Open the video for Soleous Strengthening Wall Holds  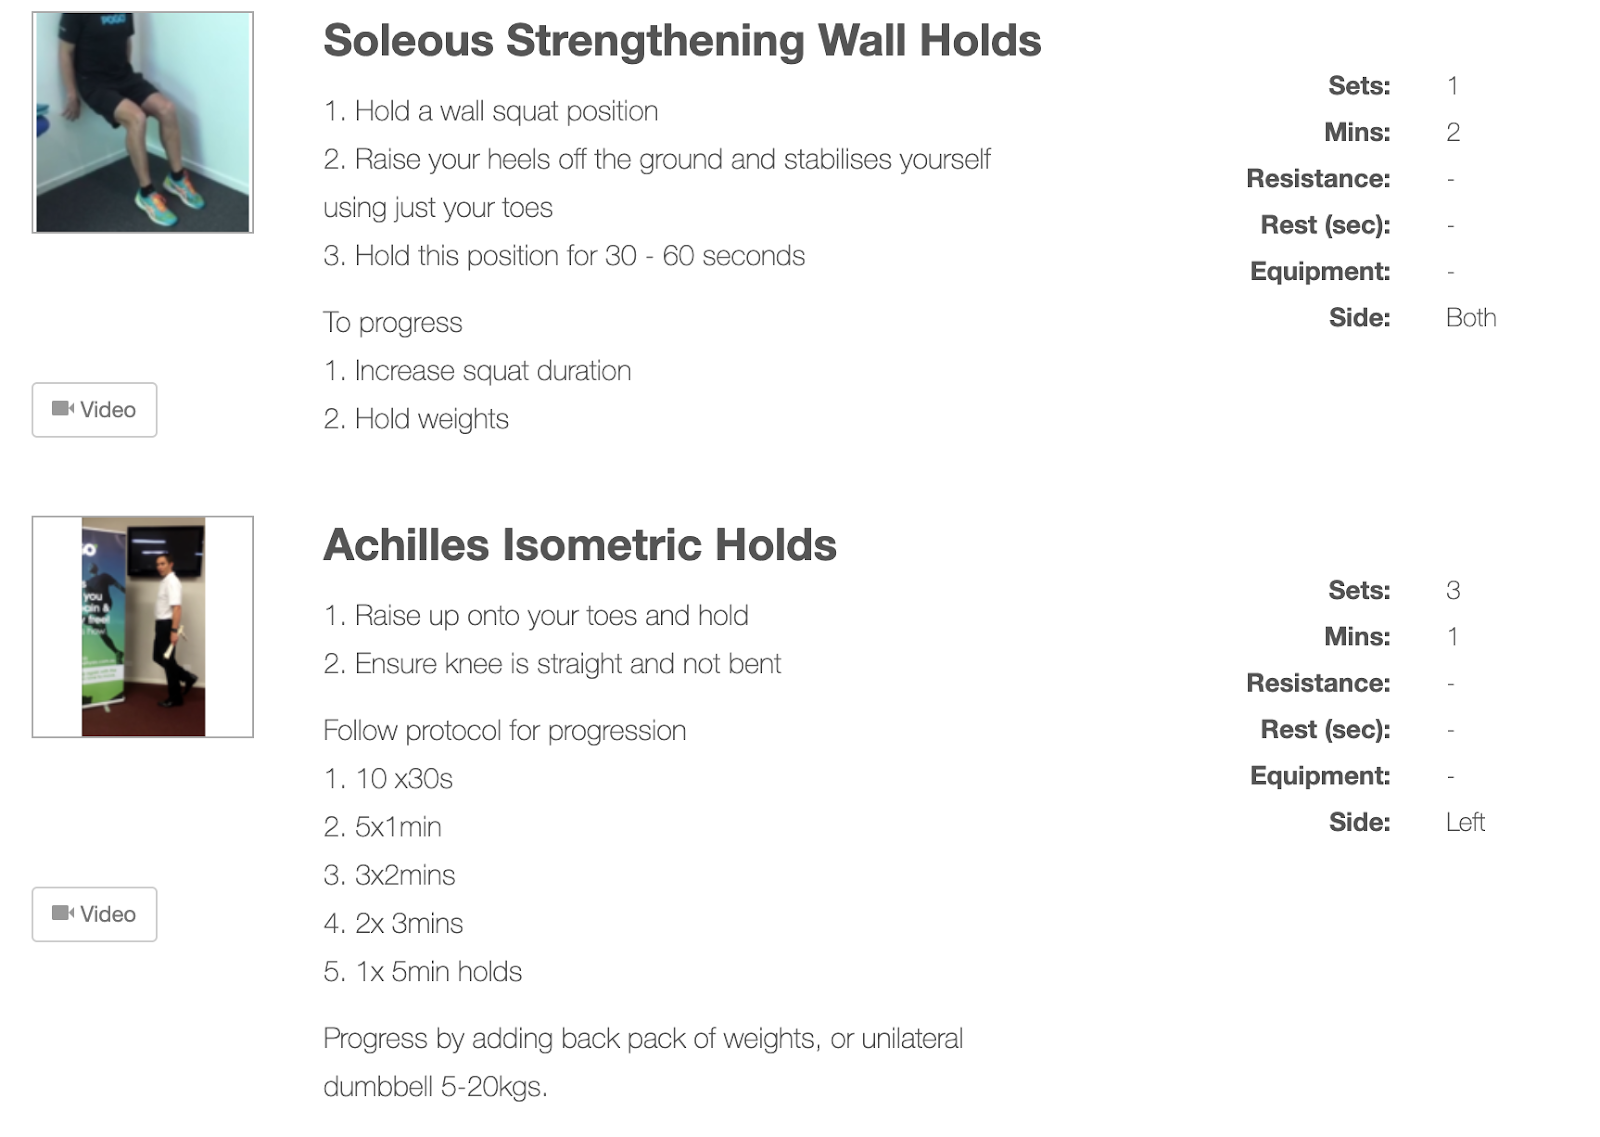(95, 410)
